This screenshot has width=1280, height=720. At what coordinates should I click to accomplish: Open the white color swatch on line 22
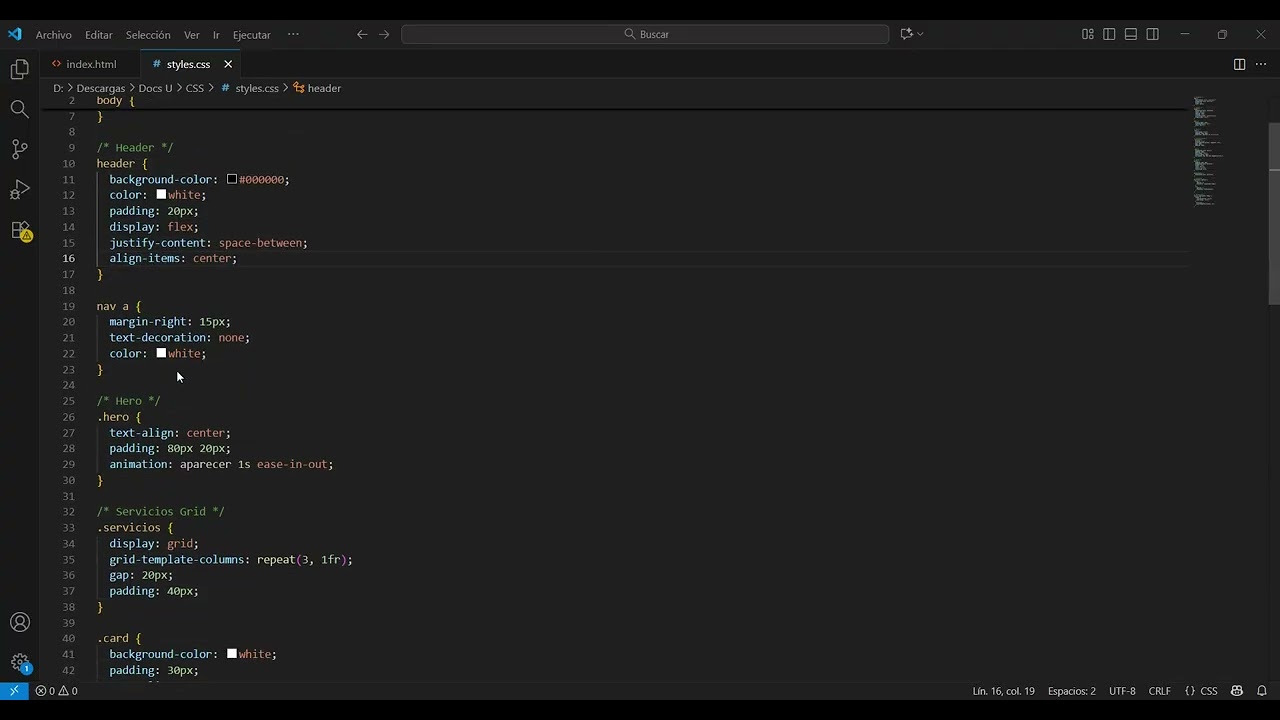click(161, 353)
